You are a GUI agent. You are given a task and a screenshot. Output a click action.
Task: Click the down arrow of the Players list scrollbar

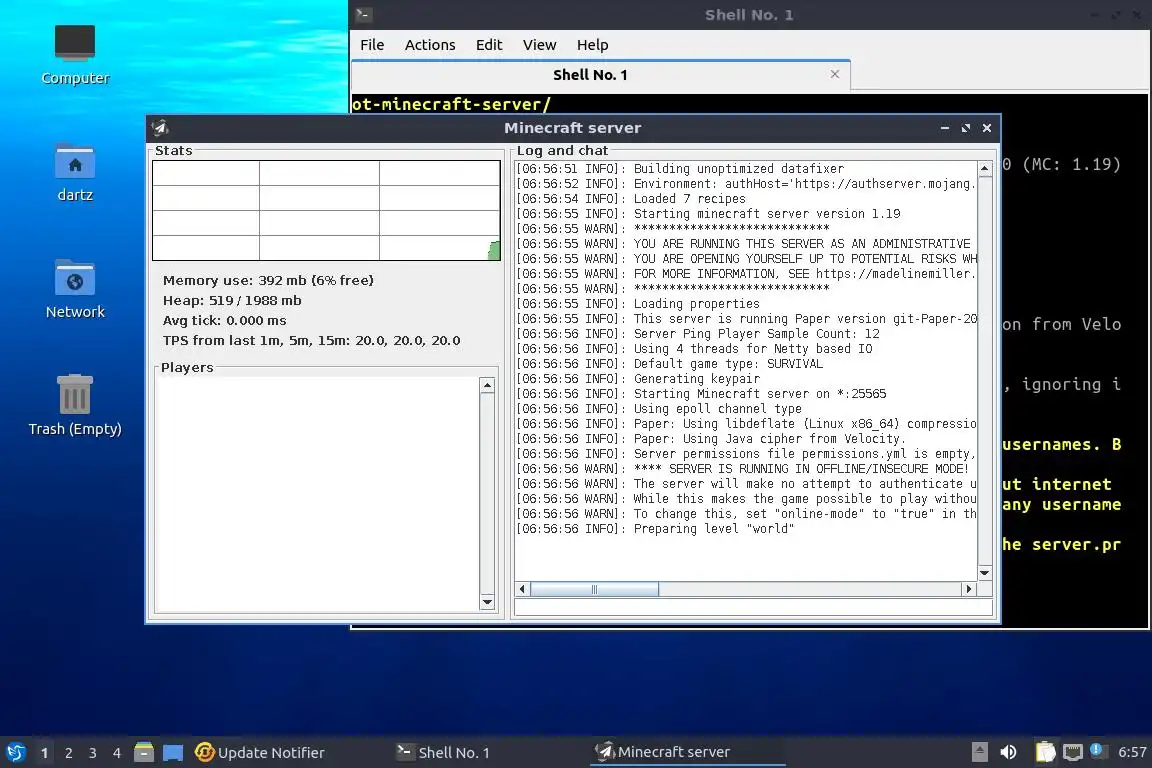[x=486, y=602]
